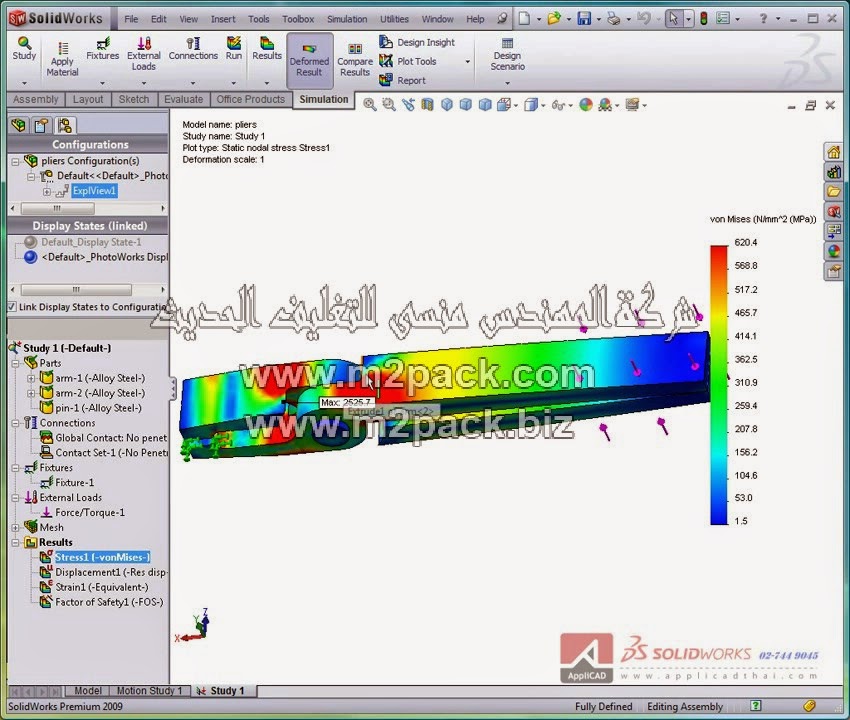
Task: Collapse pliers Configuration(s) node
Action: tap(15, 161)
